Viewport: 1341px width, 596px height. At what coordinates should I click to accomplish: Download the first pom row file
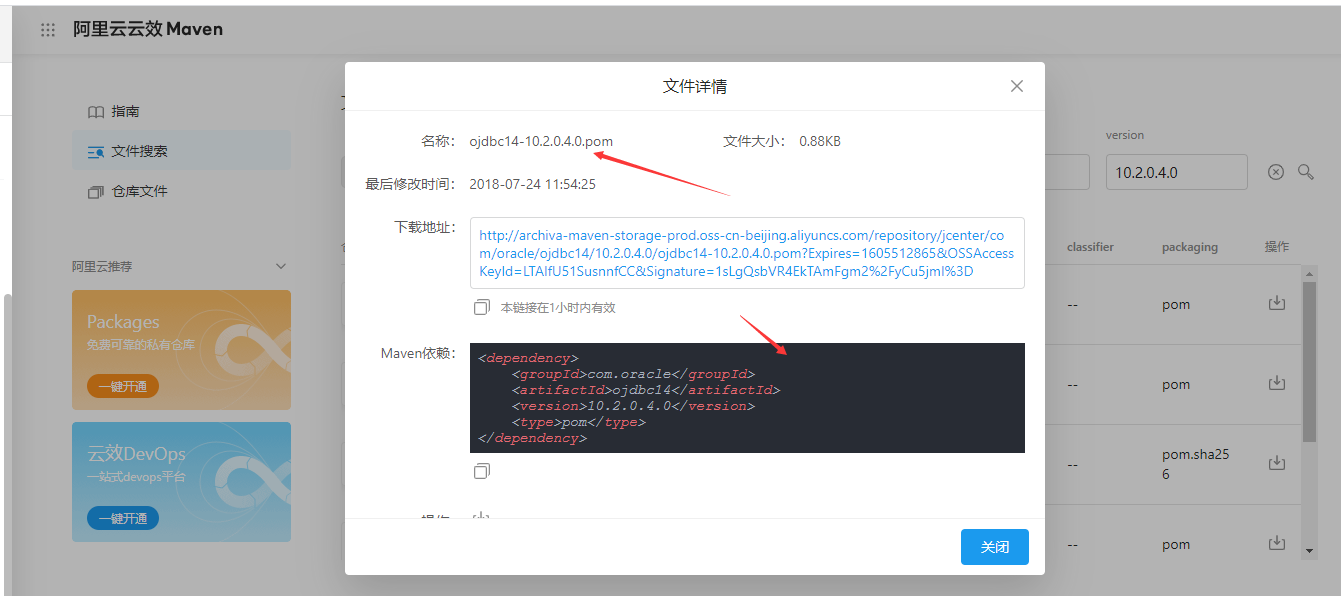point(1277,303)
